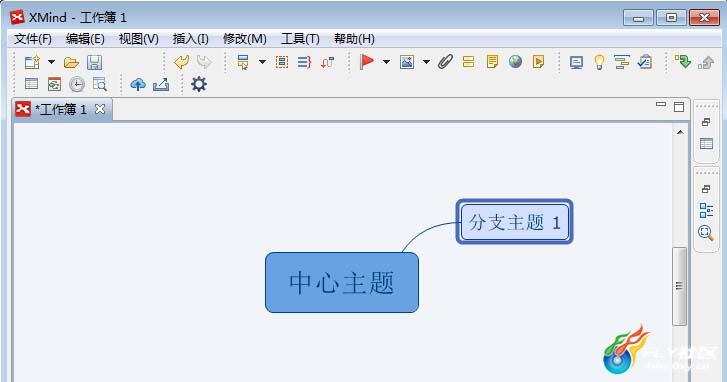Screen dimensions: 727x382
Task: Start brainstorming with light bulb icon
Action: coord(599,62)
